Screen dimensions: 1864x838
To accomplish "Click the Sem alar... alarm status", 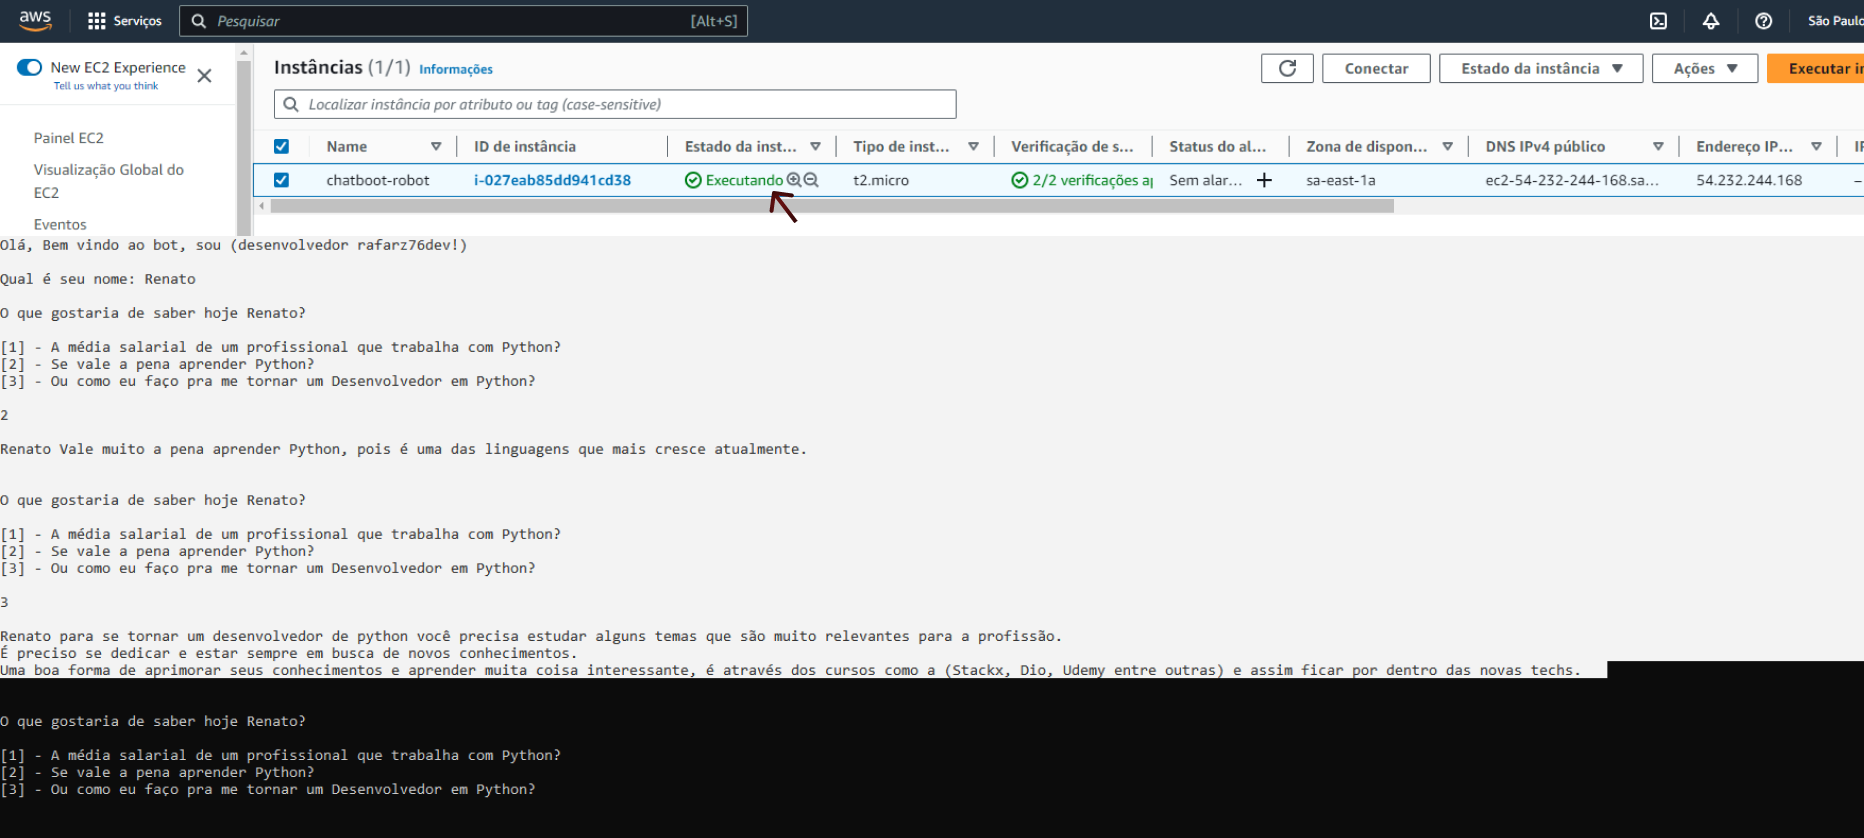I will tap(1206, 180).
